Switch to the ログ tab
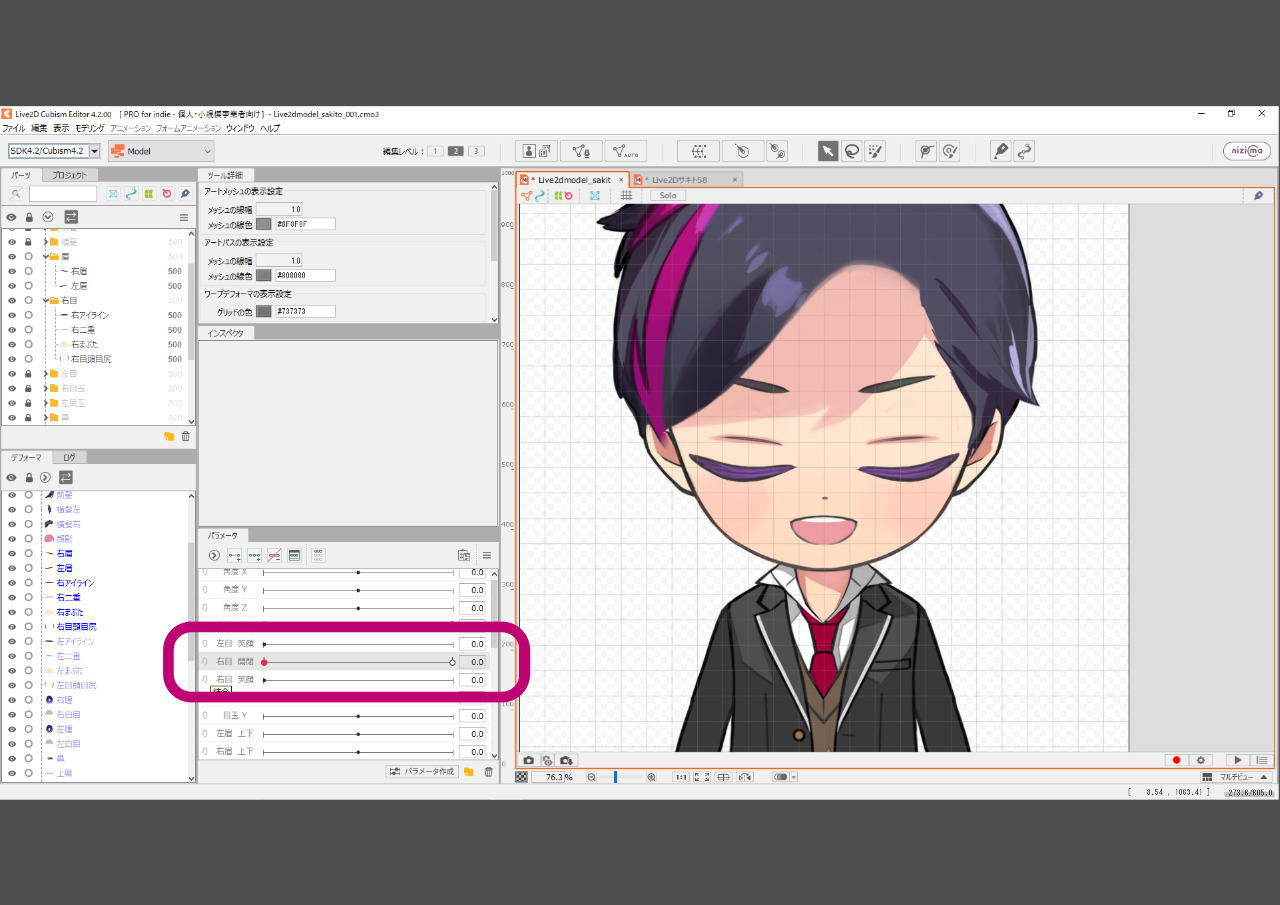1280x905 pixels. pos(69,457)
